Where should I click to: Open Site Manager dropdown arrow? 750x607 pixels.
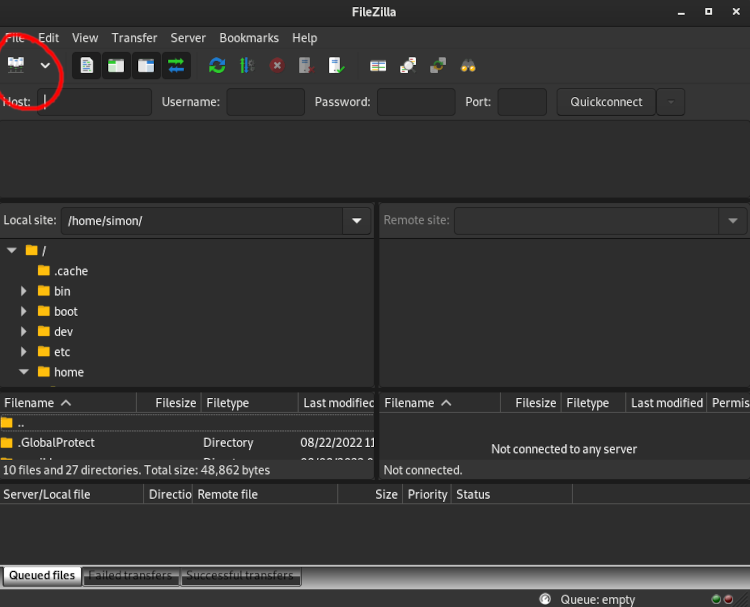click(x=45, y=65)
